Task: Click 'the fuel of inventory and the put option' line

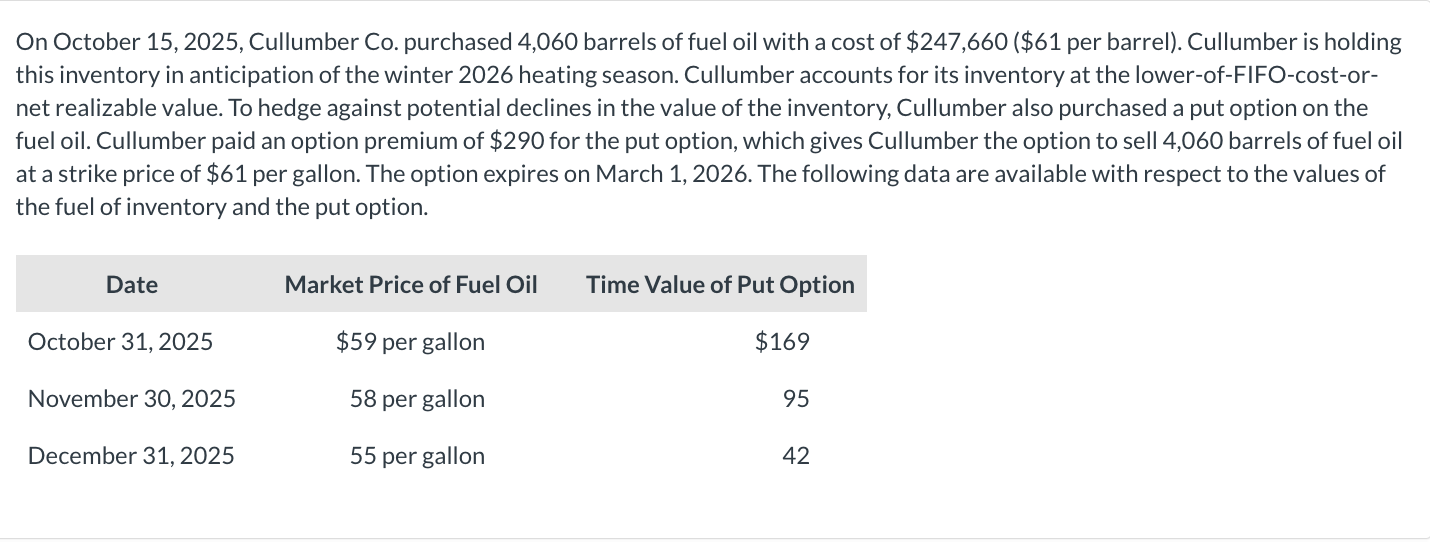Action: click(x=222, y=207)
